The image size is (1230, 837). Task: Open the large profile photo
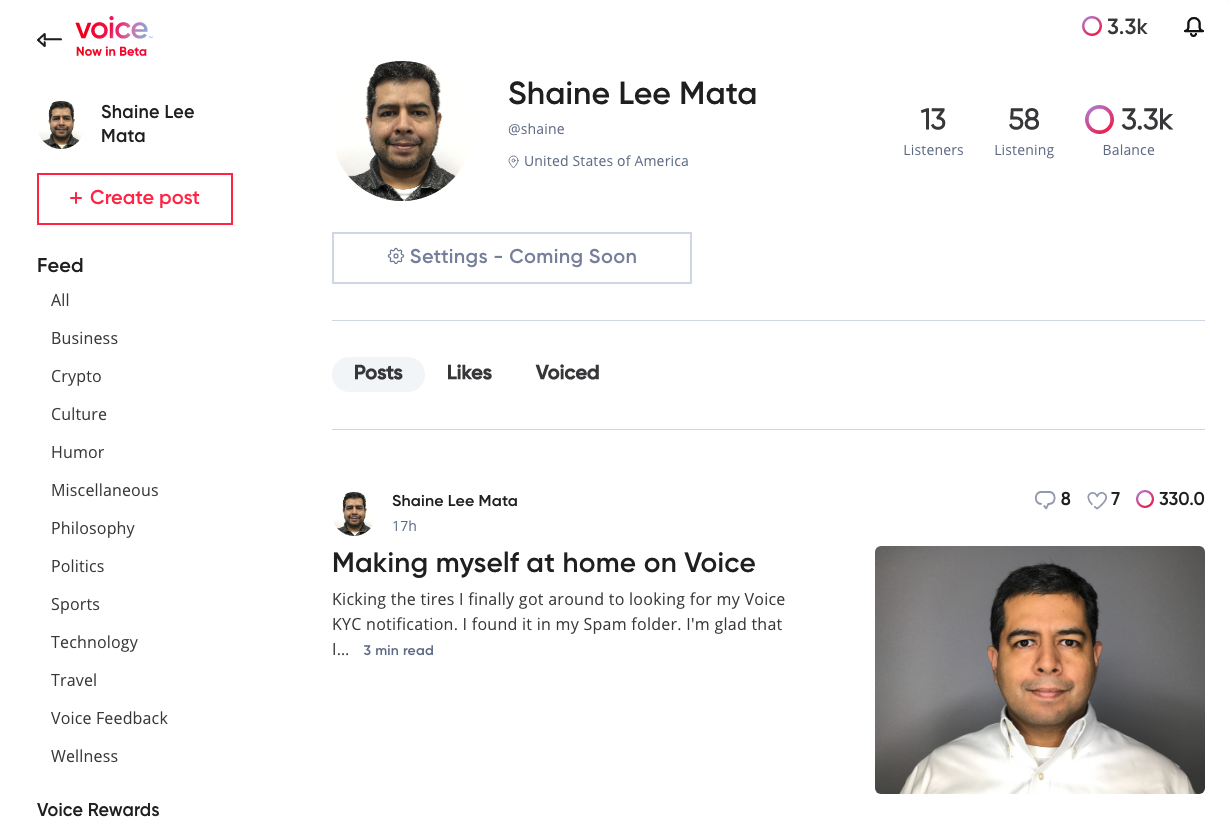click(x=402, y=130)
